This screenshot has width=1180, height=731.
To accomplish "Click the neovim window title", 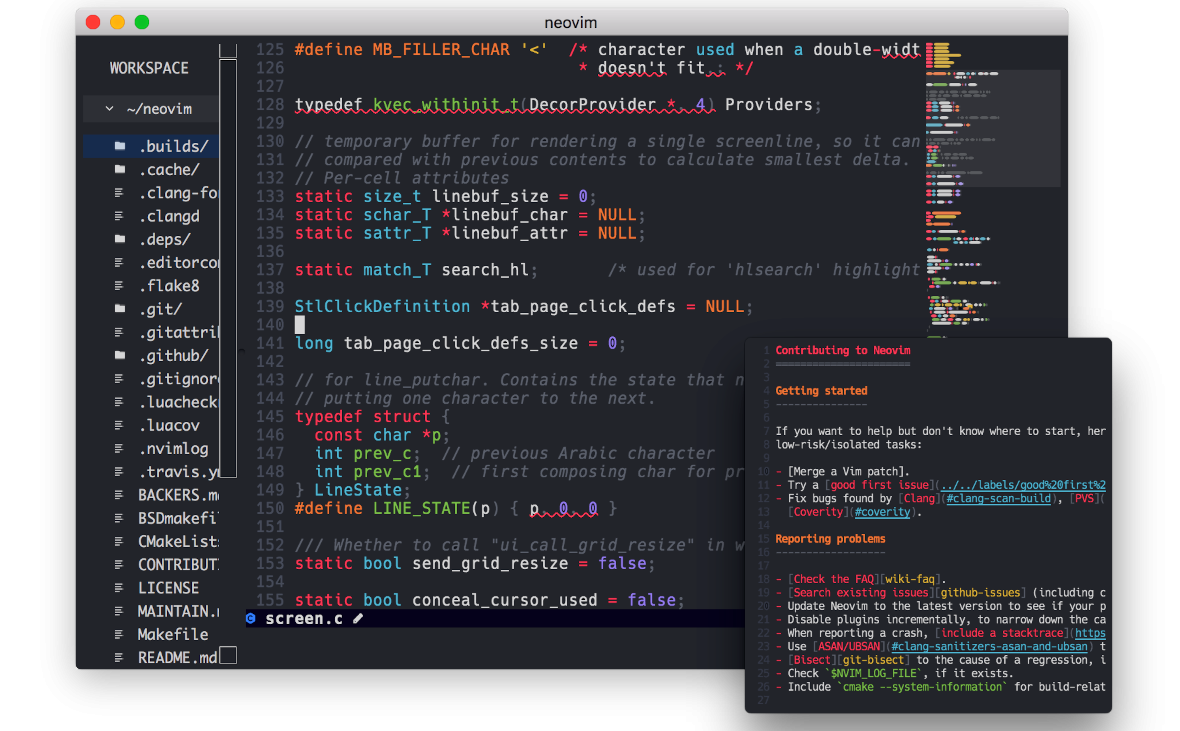I will 570,23.
